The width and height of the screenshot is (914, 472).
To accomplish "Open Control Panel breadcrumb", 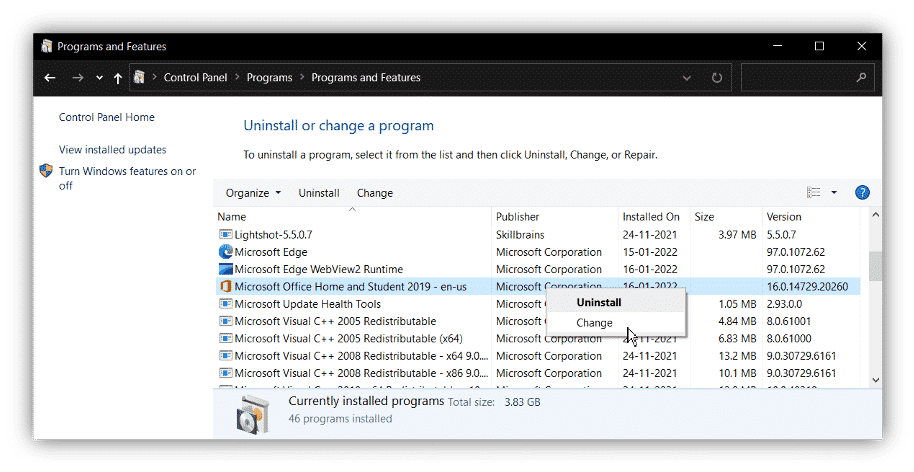I will pos(195,78).
